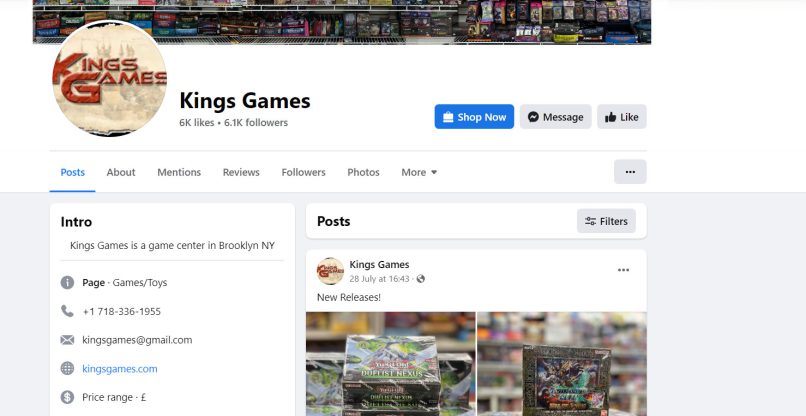Open the page's three-dot options button
Viewport: 806px width, 416px height.
(x=630, y=172)
